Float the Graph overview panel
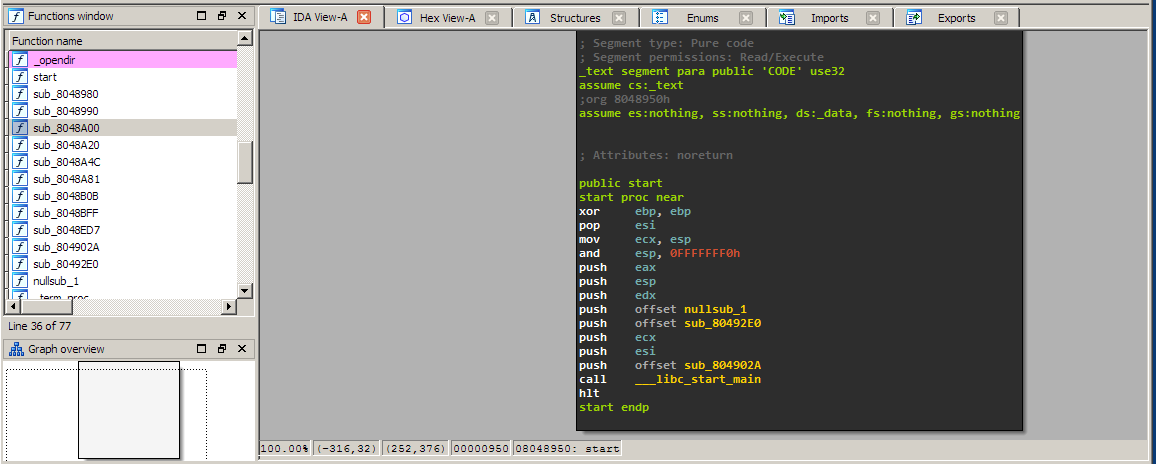This screenshot has width=1156, height=464. [x=222, y=349]
